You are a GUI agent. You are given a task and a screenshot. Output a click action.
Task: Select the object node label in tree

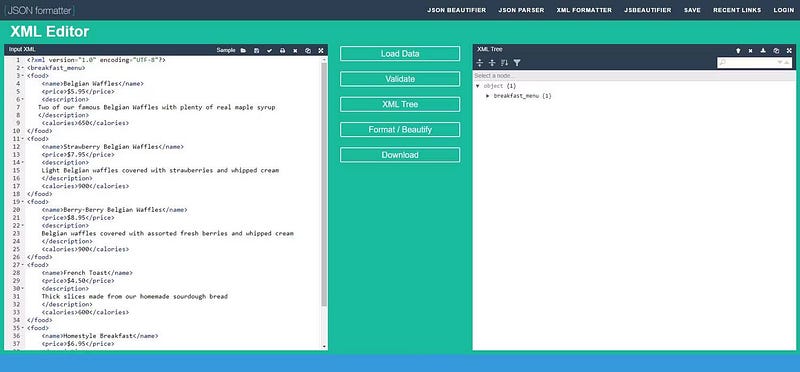coord(493,86)
